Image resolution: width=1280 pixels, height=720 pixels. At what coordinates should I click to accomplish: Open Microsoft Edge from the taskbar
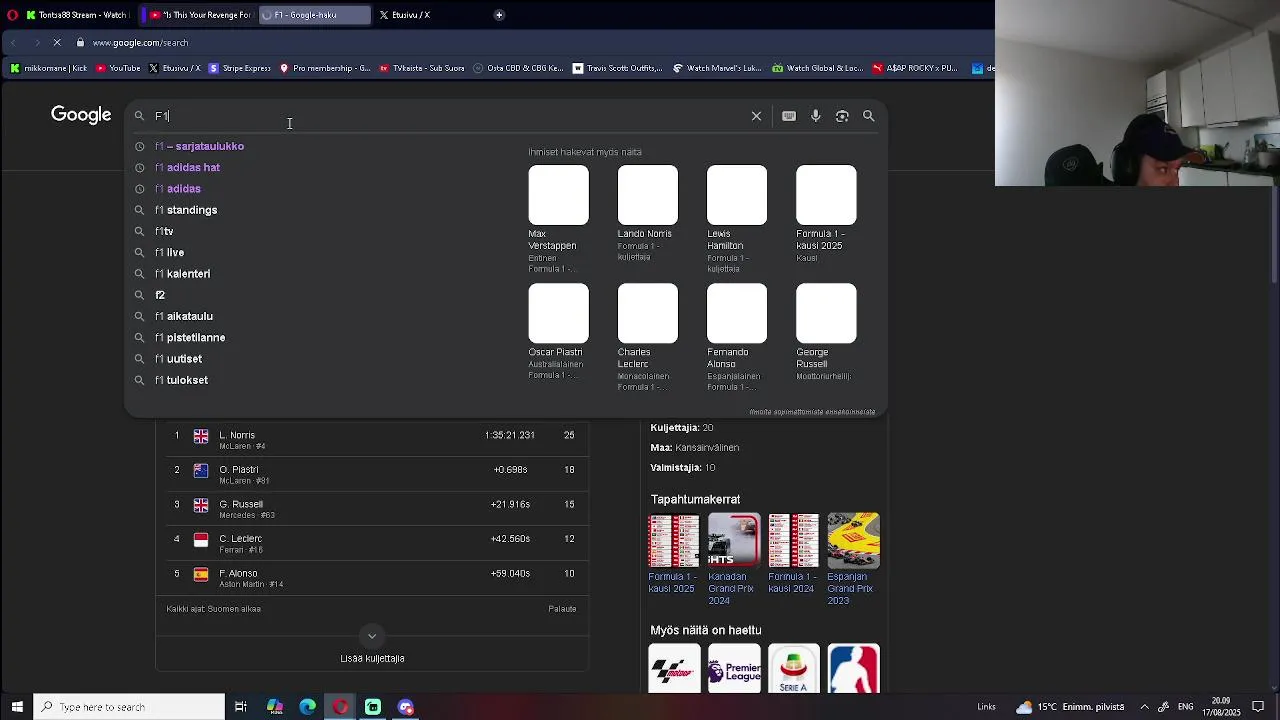(x=308, y=707)
